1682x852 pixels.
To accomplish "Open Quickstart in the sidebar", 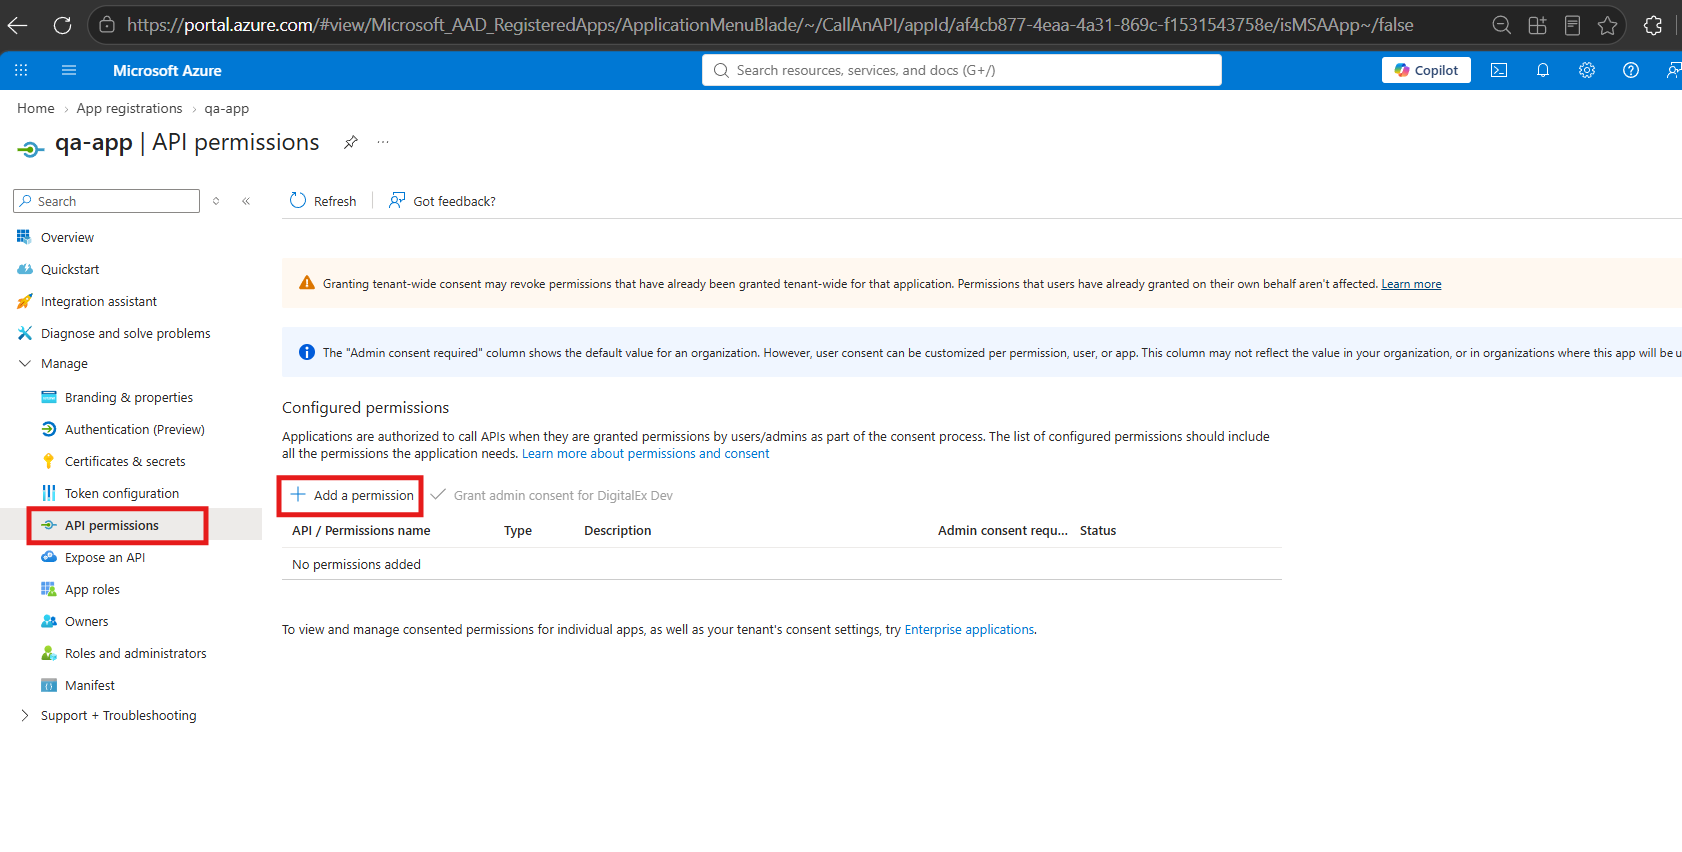I will (x=70, y=269).
